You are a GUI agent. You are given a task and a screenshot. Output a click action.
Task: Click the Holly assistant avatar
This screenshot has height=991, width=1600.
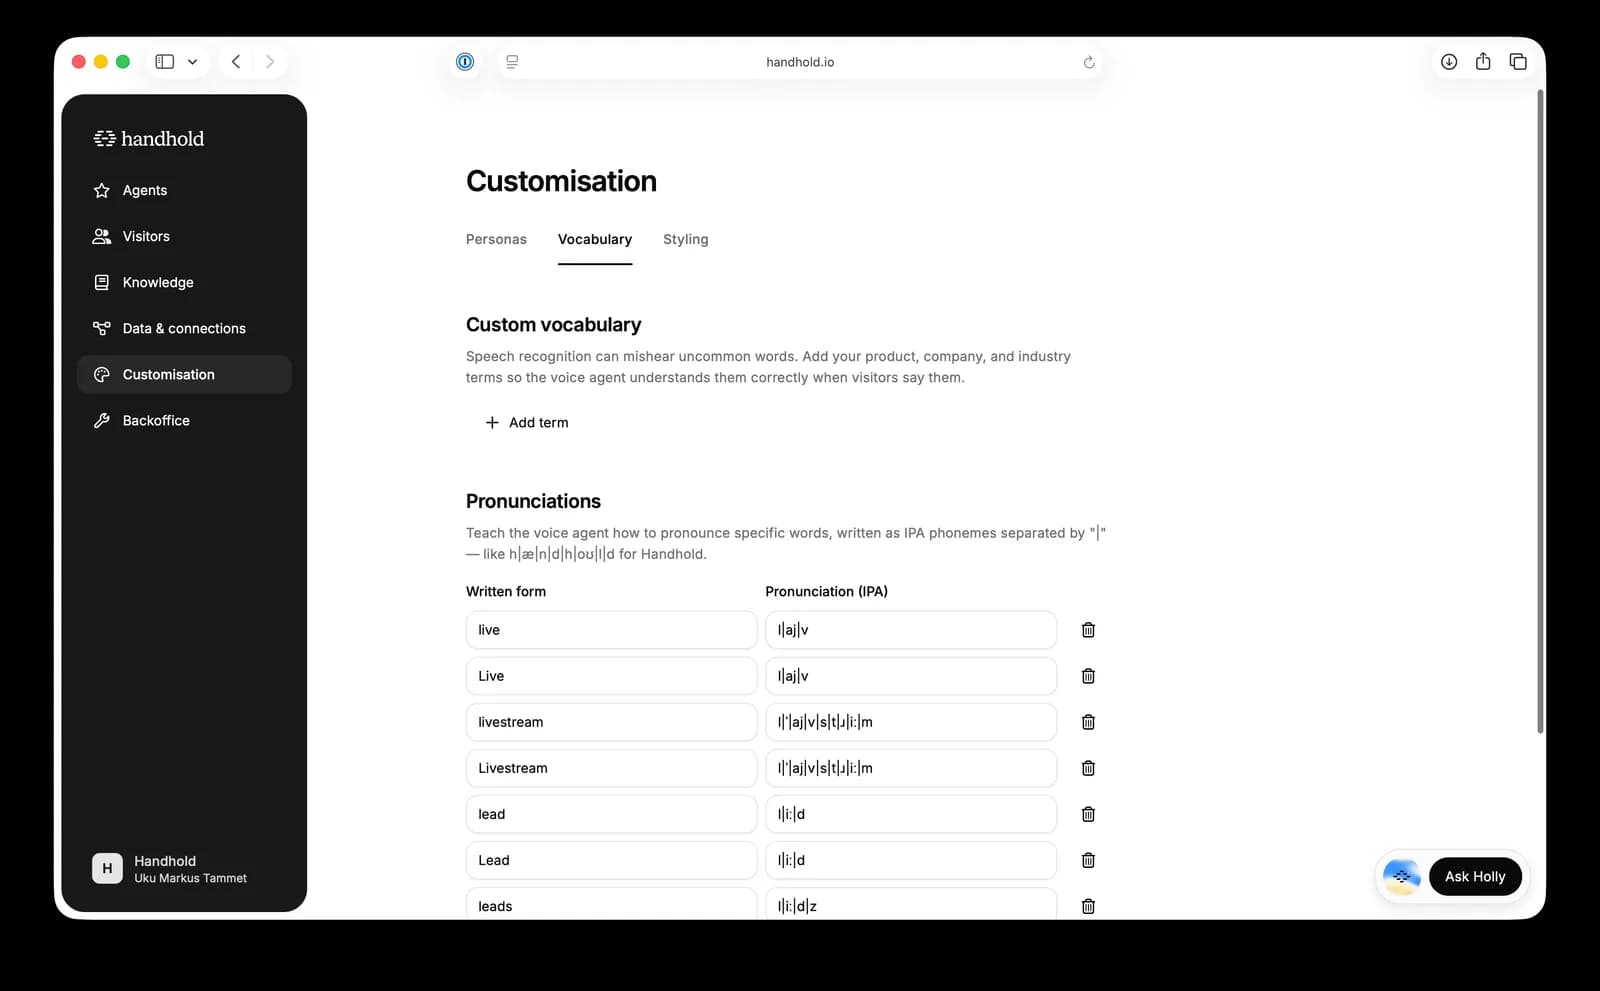pyautogui.click(x=1402, y=877)
